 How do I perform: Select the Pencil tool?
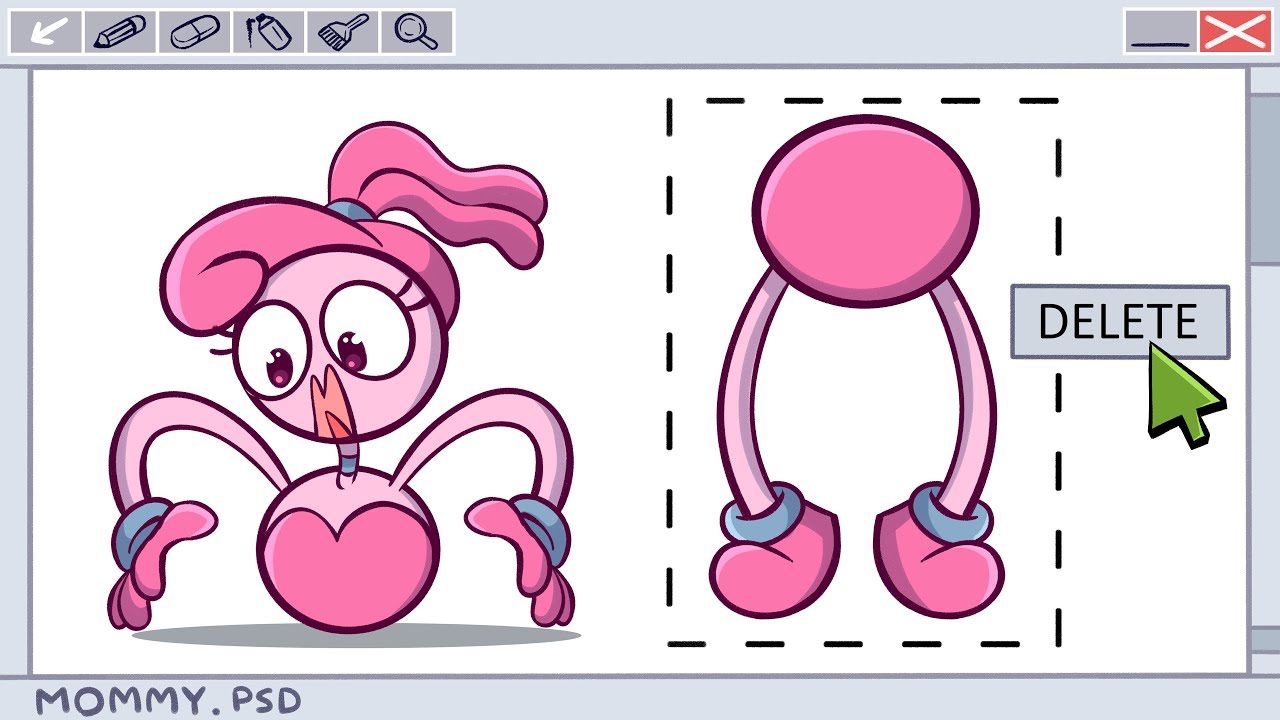[x=120, y=32]
